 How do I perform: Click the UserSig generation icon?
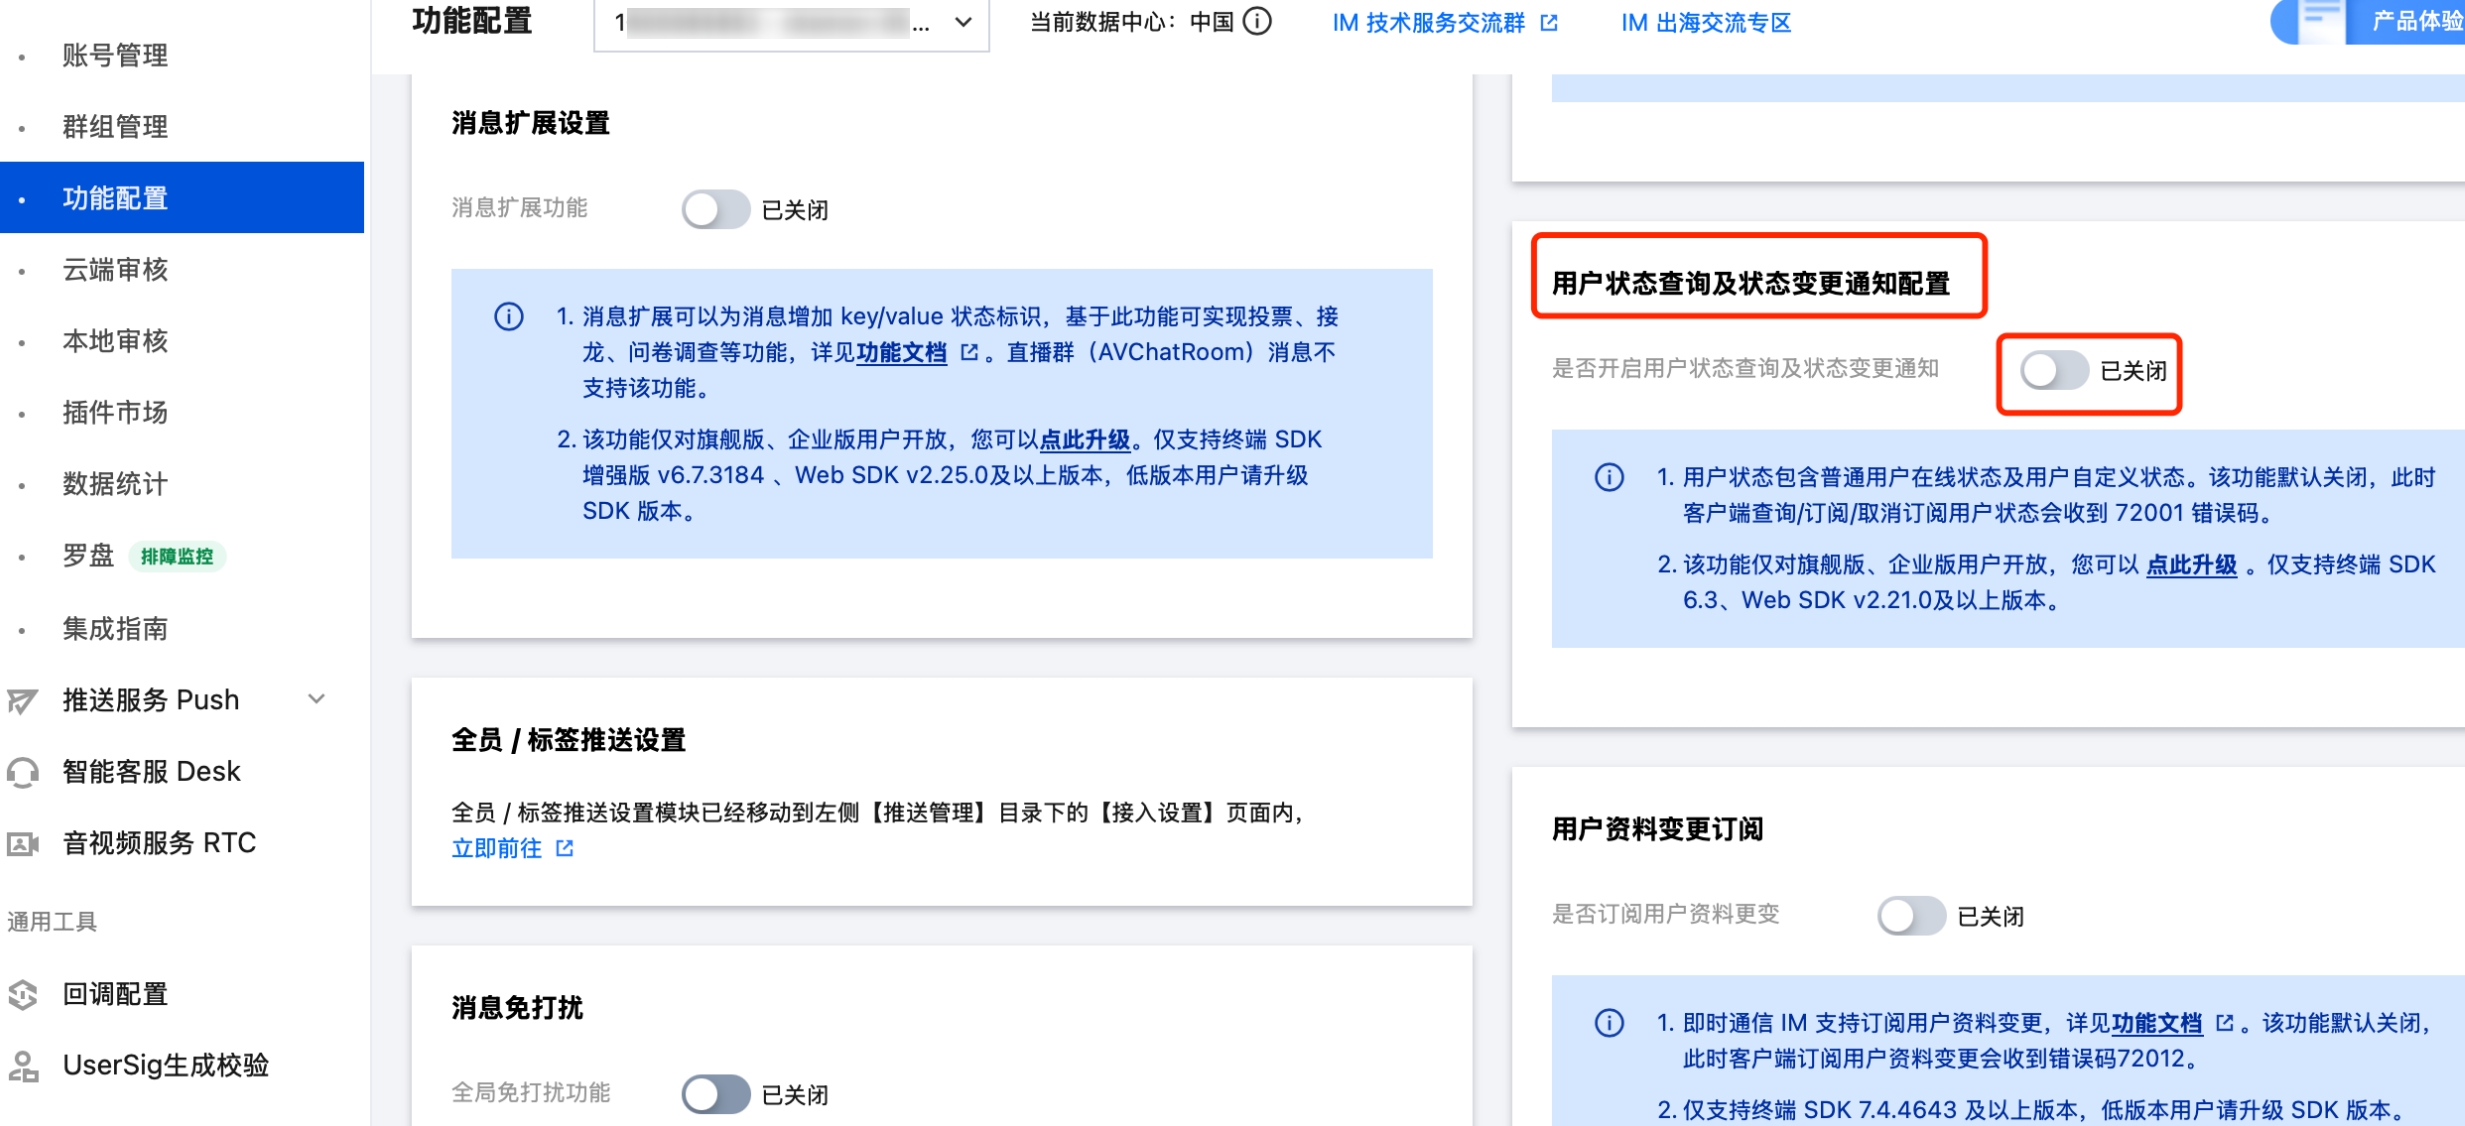pyautogui.click(x=22, y=1066)
